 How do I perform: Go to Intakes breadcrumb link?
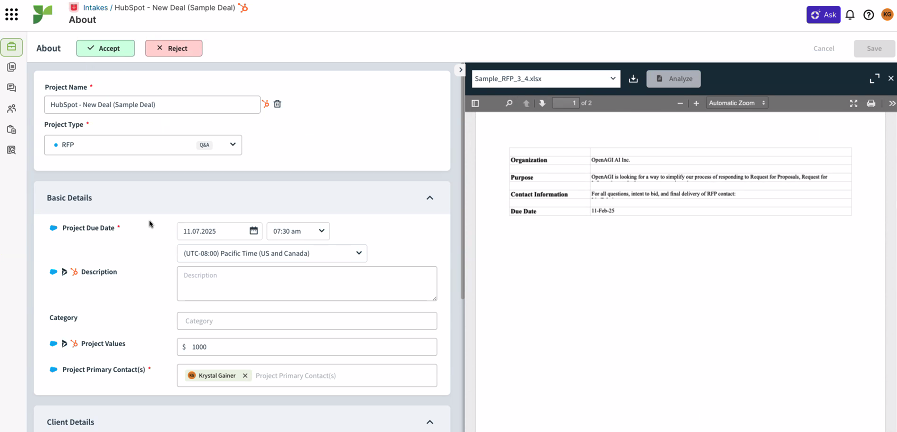click(96, 8)
